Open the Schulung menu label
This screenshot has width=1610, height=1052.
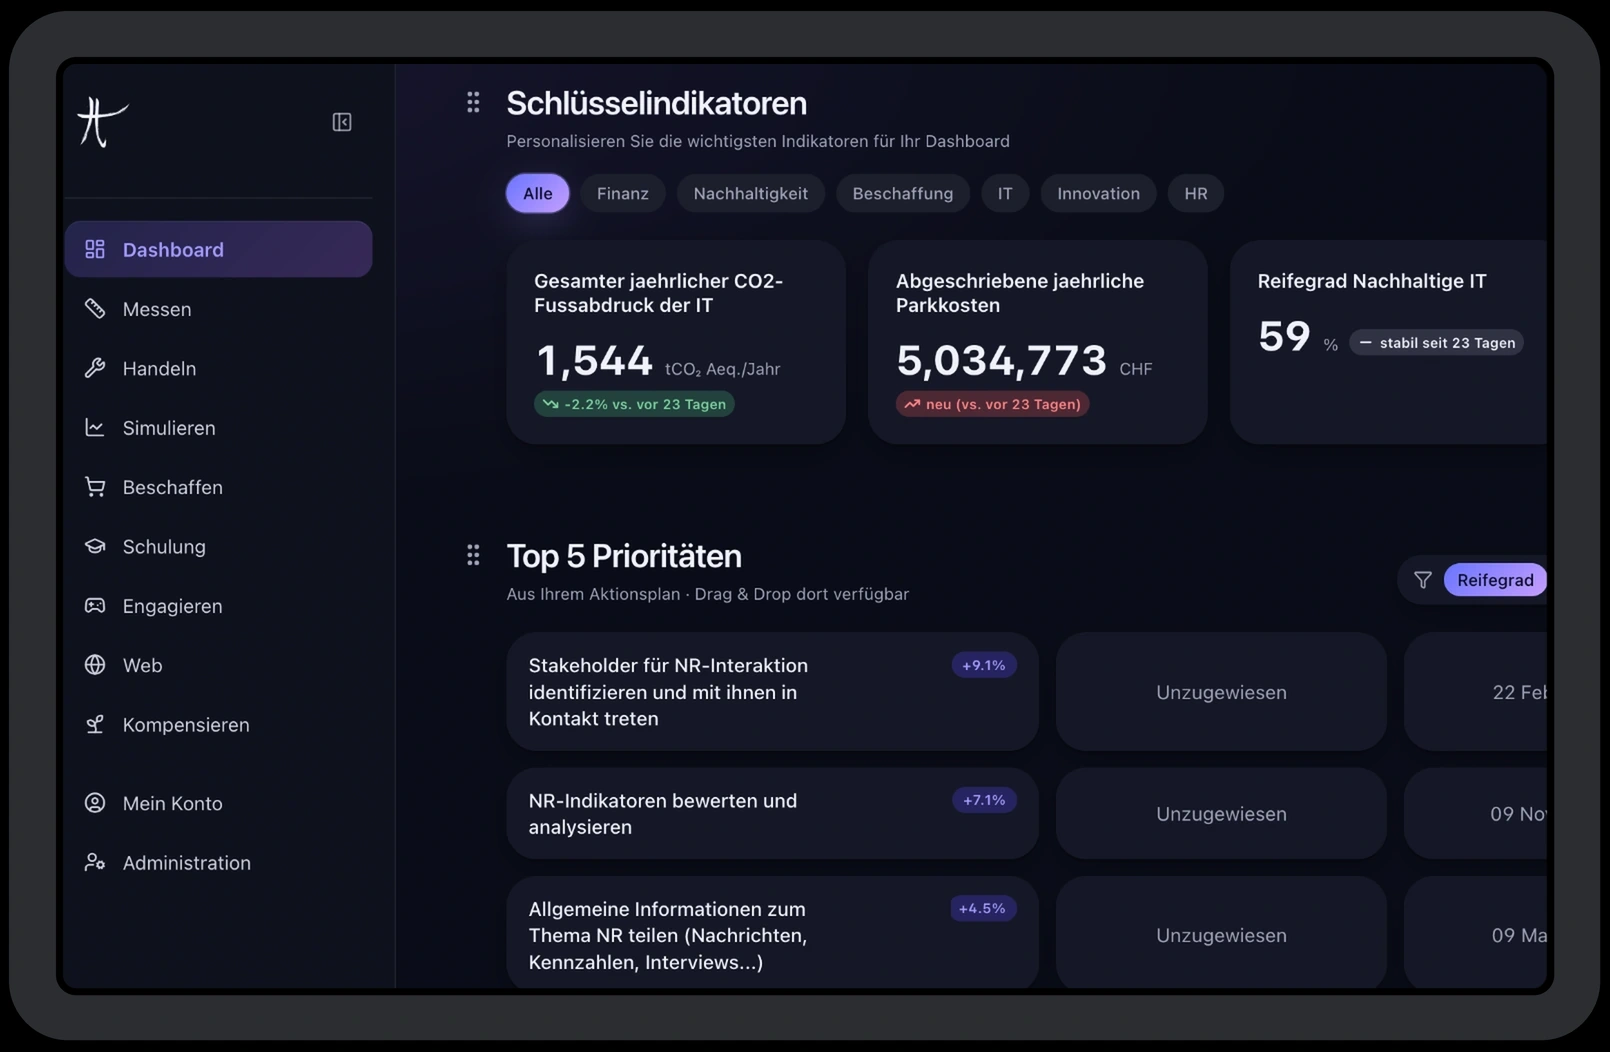[164, 546]
